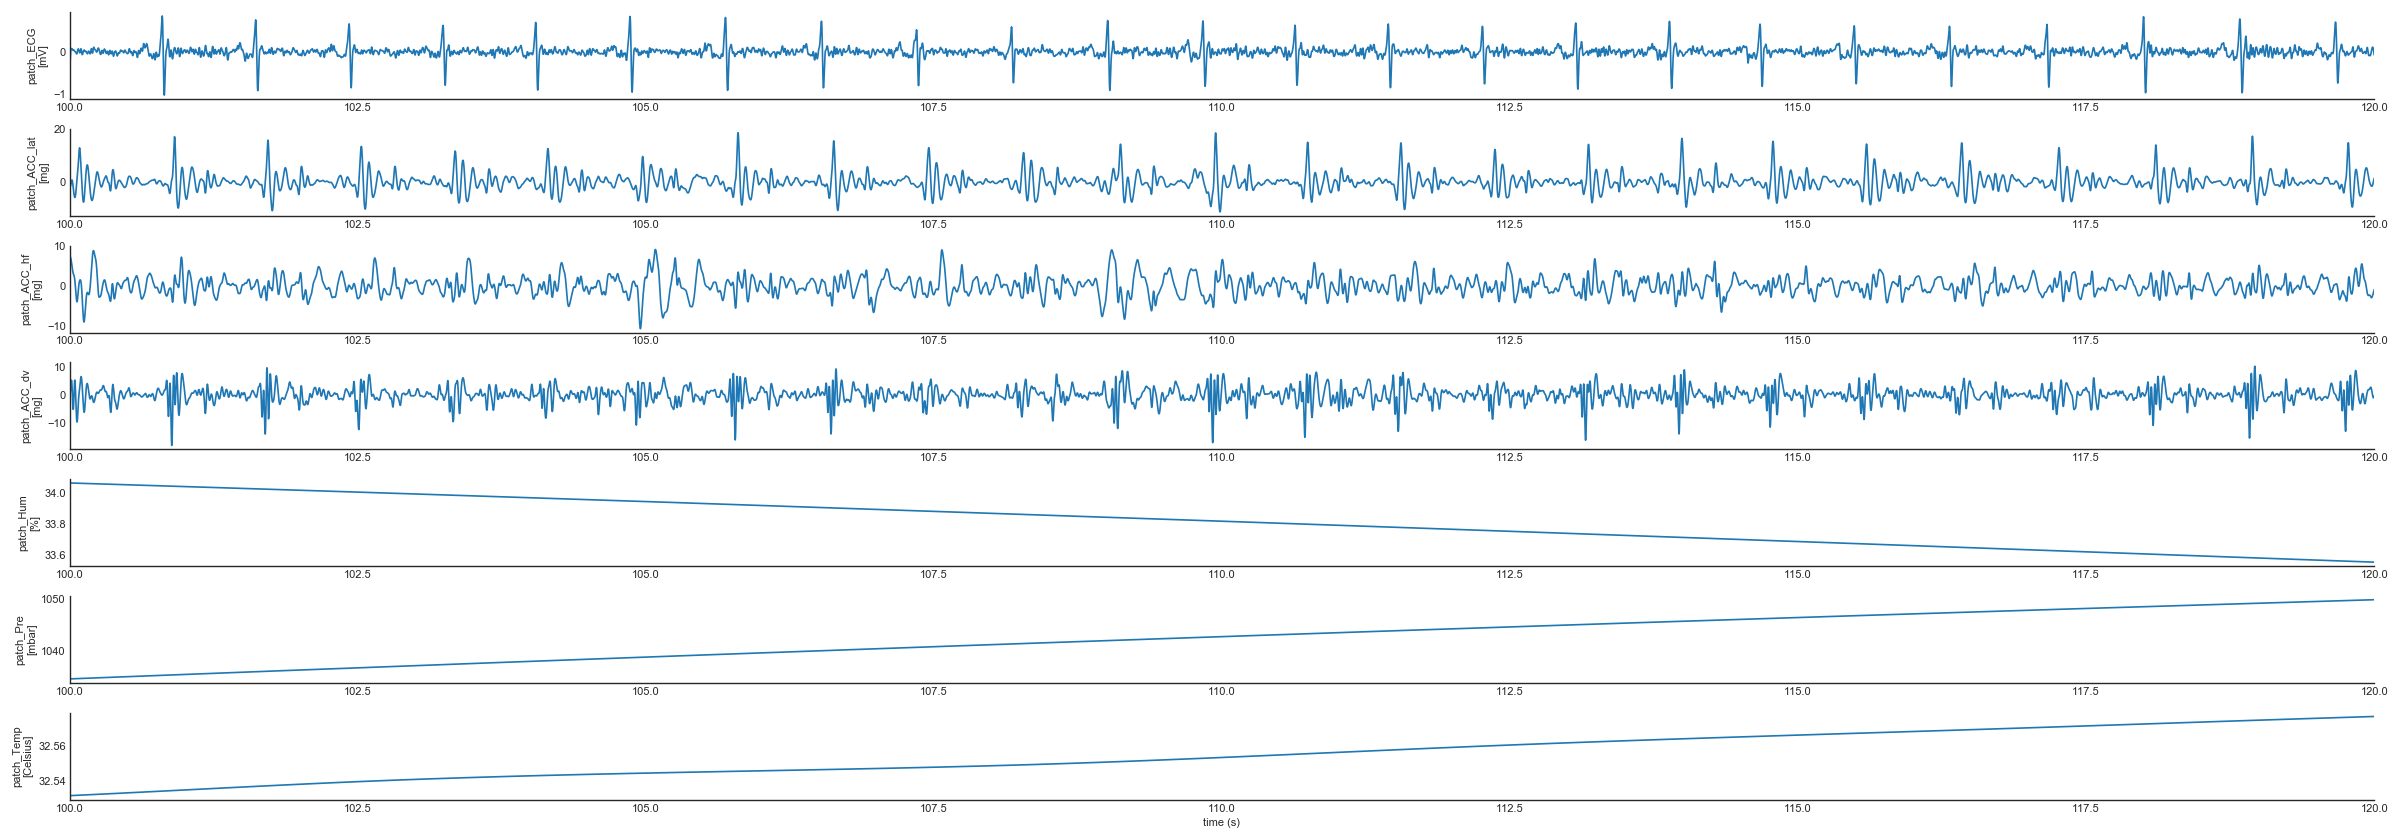Click the 102.5 tick under the ACC_dv plot
This screenshot has height=840, width=2400.
pos(357,458)
